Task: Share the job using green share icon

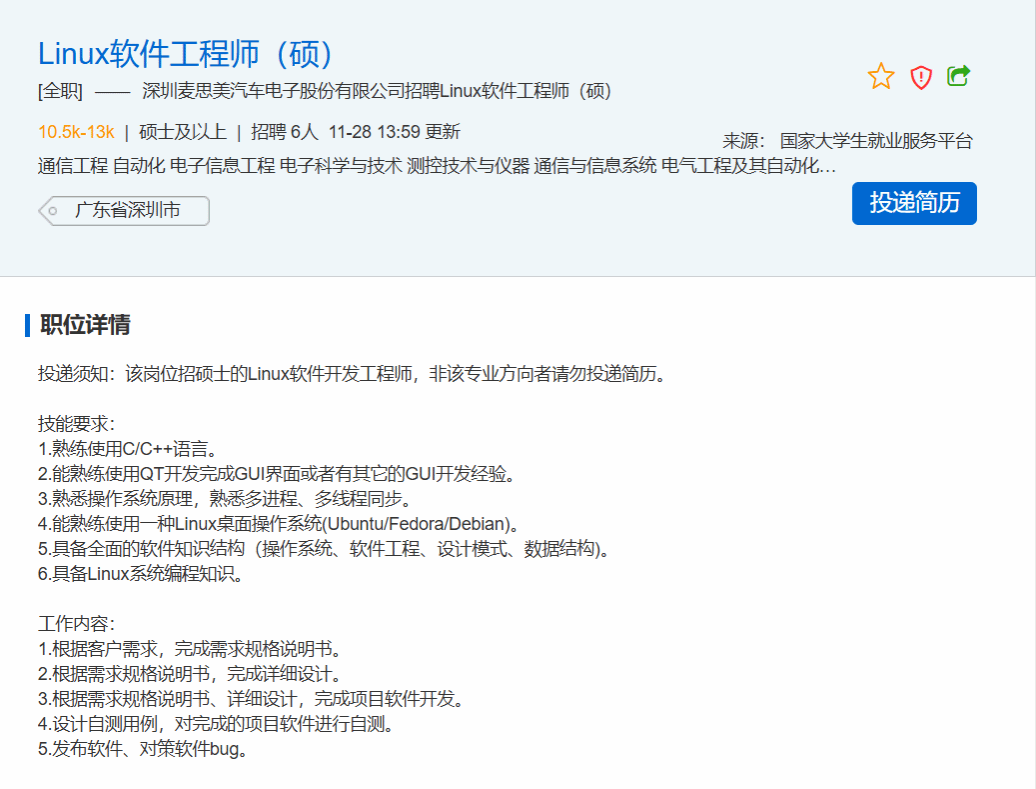Action: coord(959,76)
